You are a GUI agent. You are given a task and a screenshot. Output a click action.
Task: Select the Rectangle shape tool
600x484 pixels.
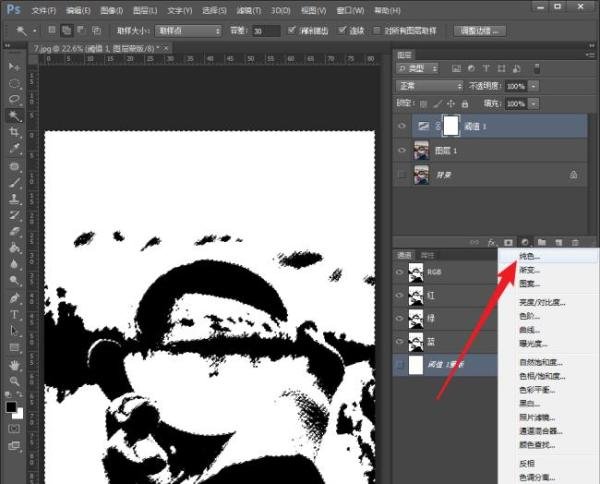[14, 347]
